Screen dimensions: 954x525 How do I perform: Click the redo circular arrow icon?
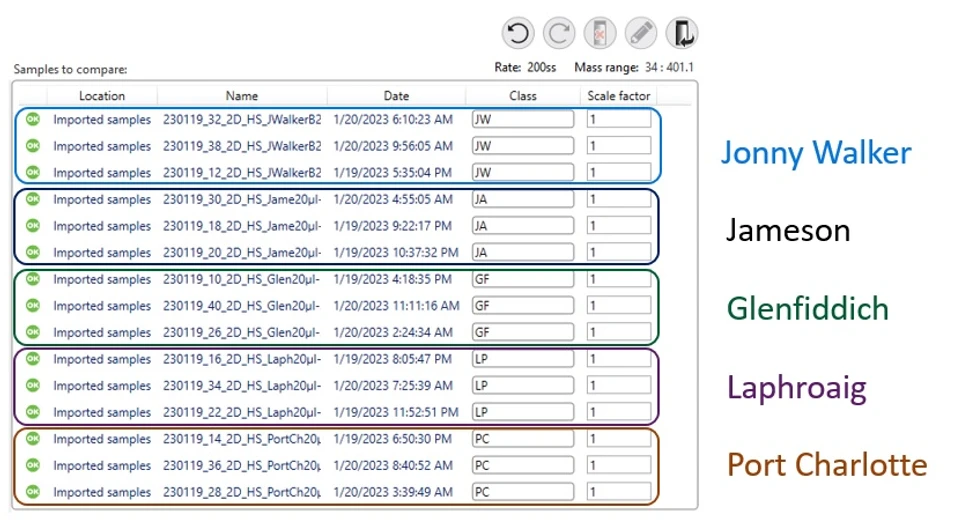pos(559,34)
